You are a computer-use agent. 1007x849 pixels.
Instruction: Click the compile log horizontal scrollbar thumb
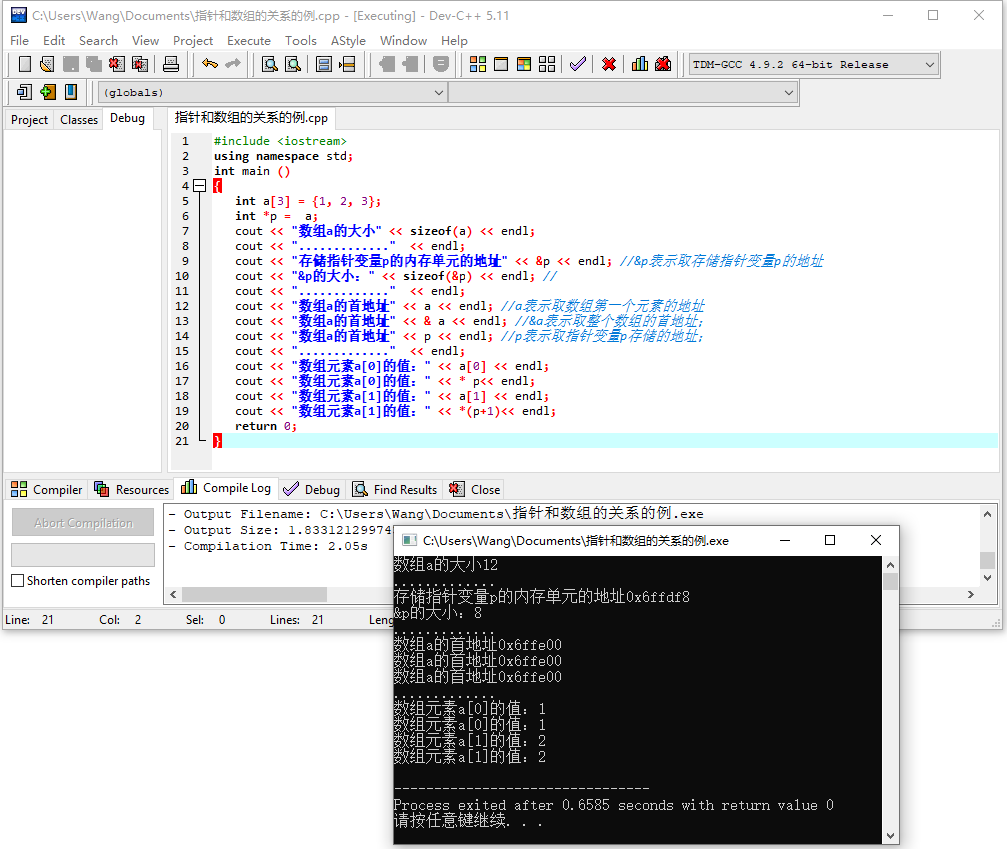coord(254,595)
